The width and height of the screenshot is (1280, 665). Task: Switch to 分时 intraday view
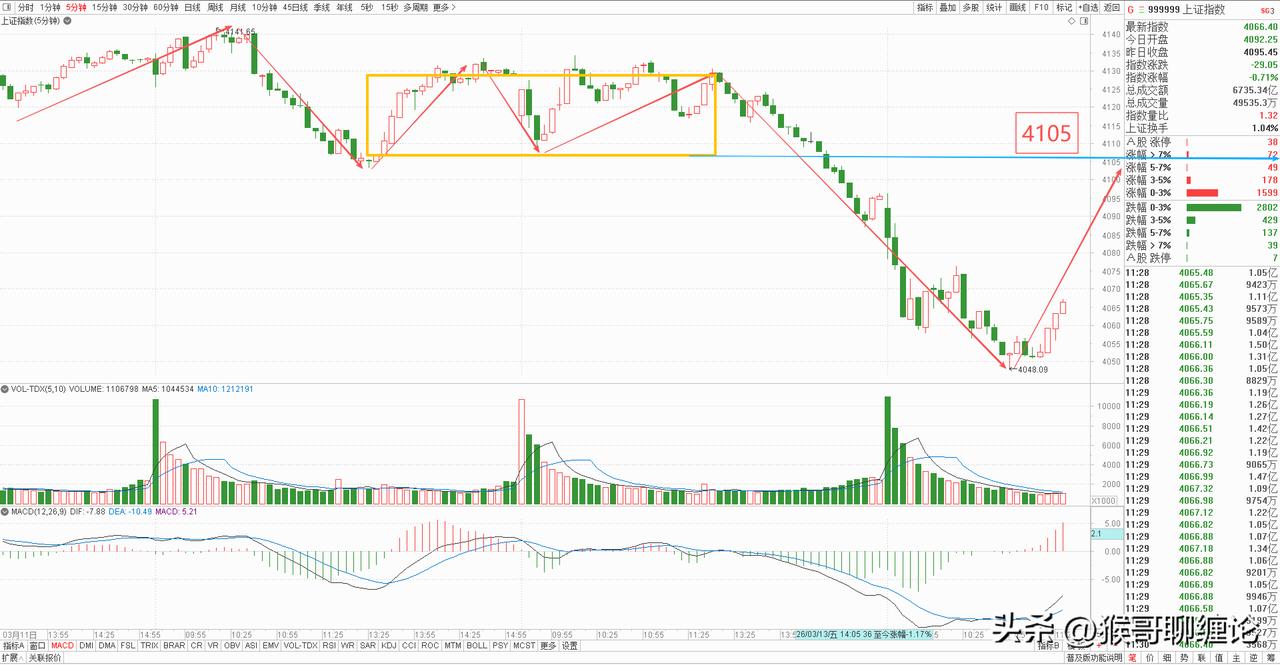(x=26, y=7)
